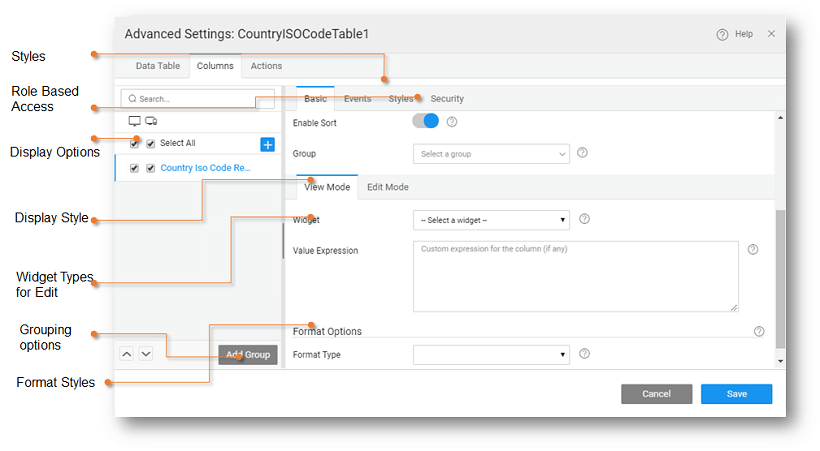This screenshot has width=820, height=451.
Task: Toggle second checkbox for Country Iso Code row
Action: pyautogui.click(x=150, y=168)
